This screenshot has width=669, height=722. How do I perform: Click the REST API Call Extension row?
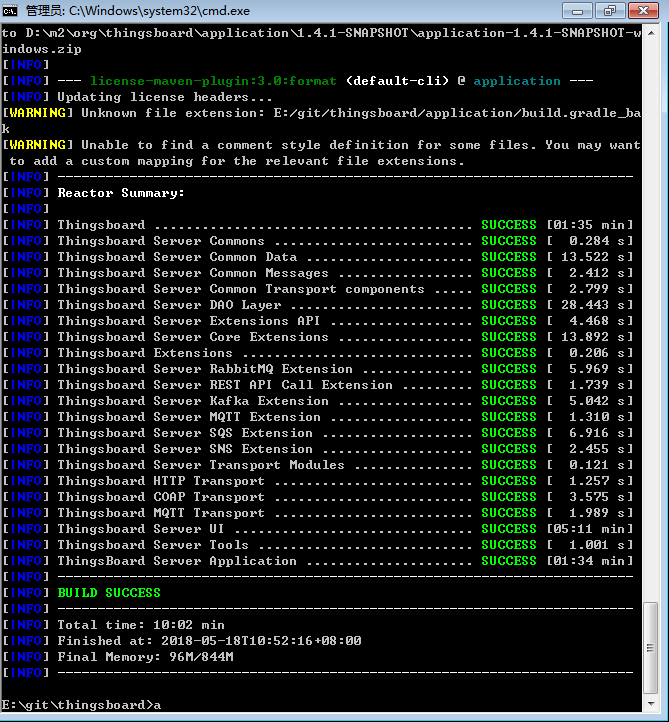(x=318, y=385)
